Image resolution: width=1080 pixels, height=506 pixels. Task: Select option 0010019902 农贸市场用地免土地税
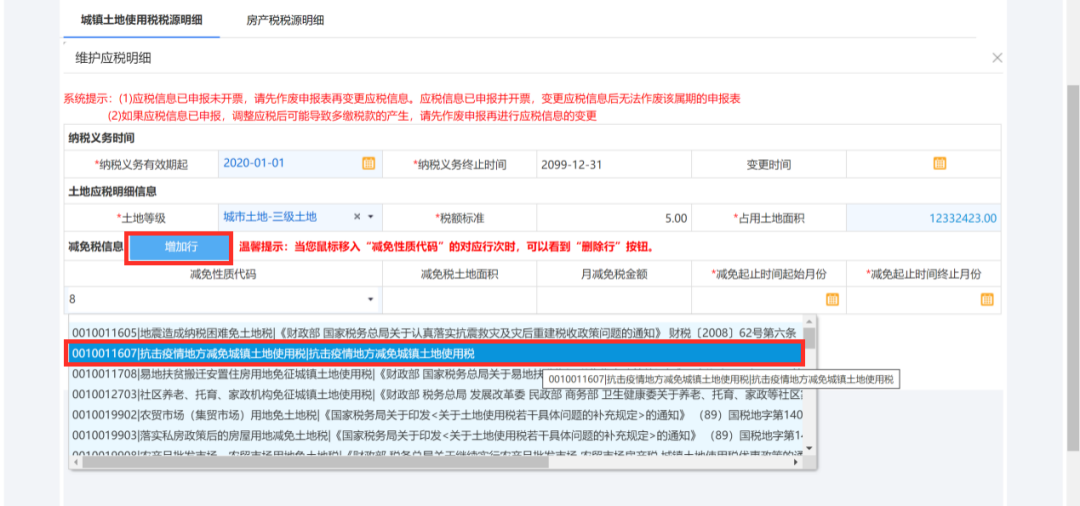point(437,416)
